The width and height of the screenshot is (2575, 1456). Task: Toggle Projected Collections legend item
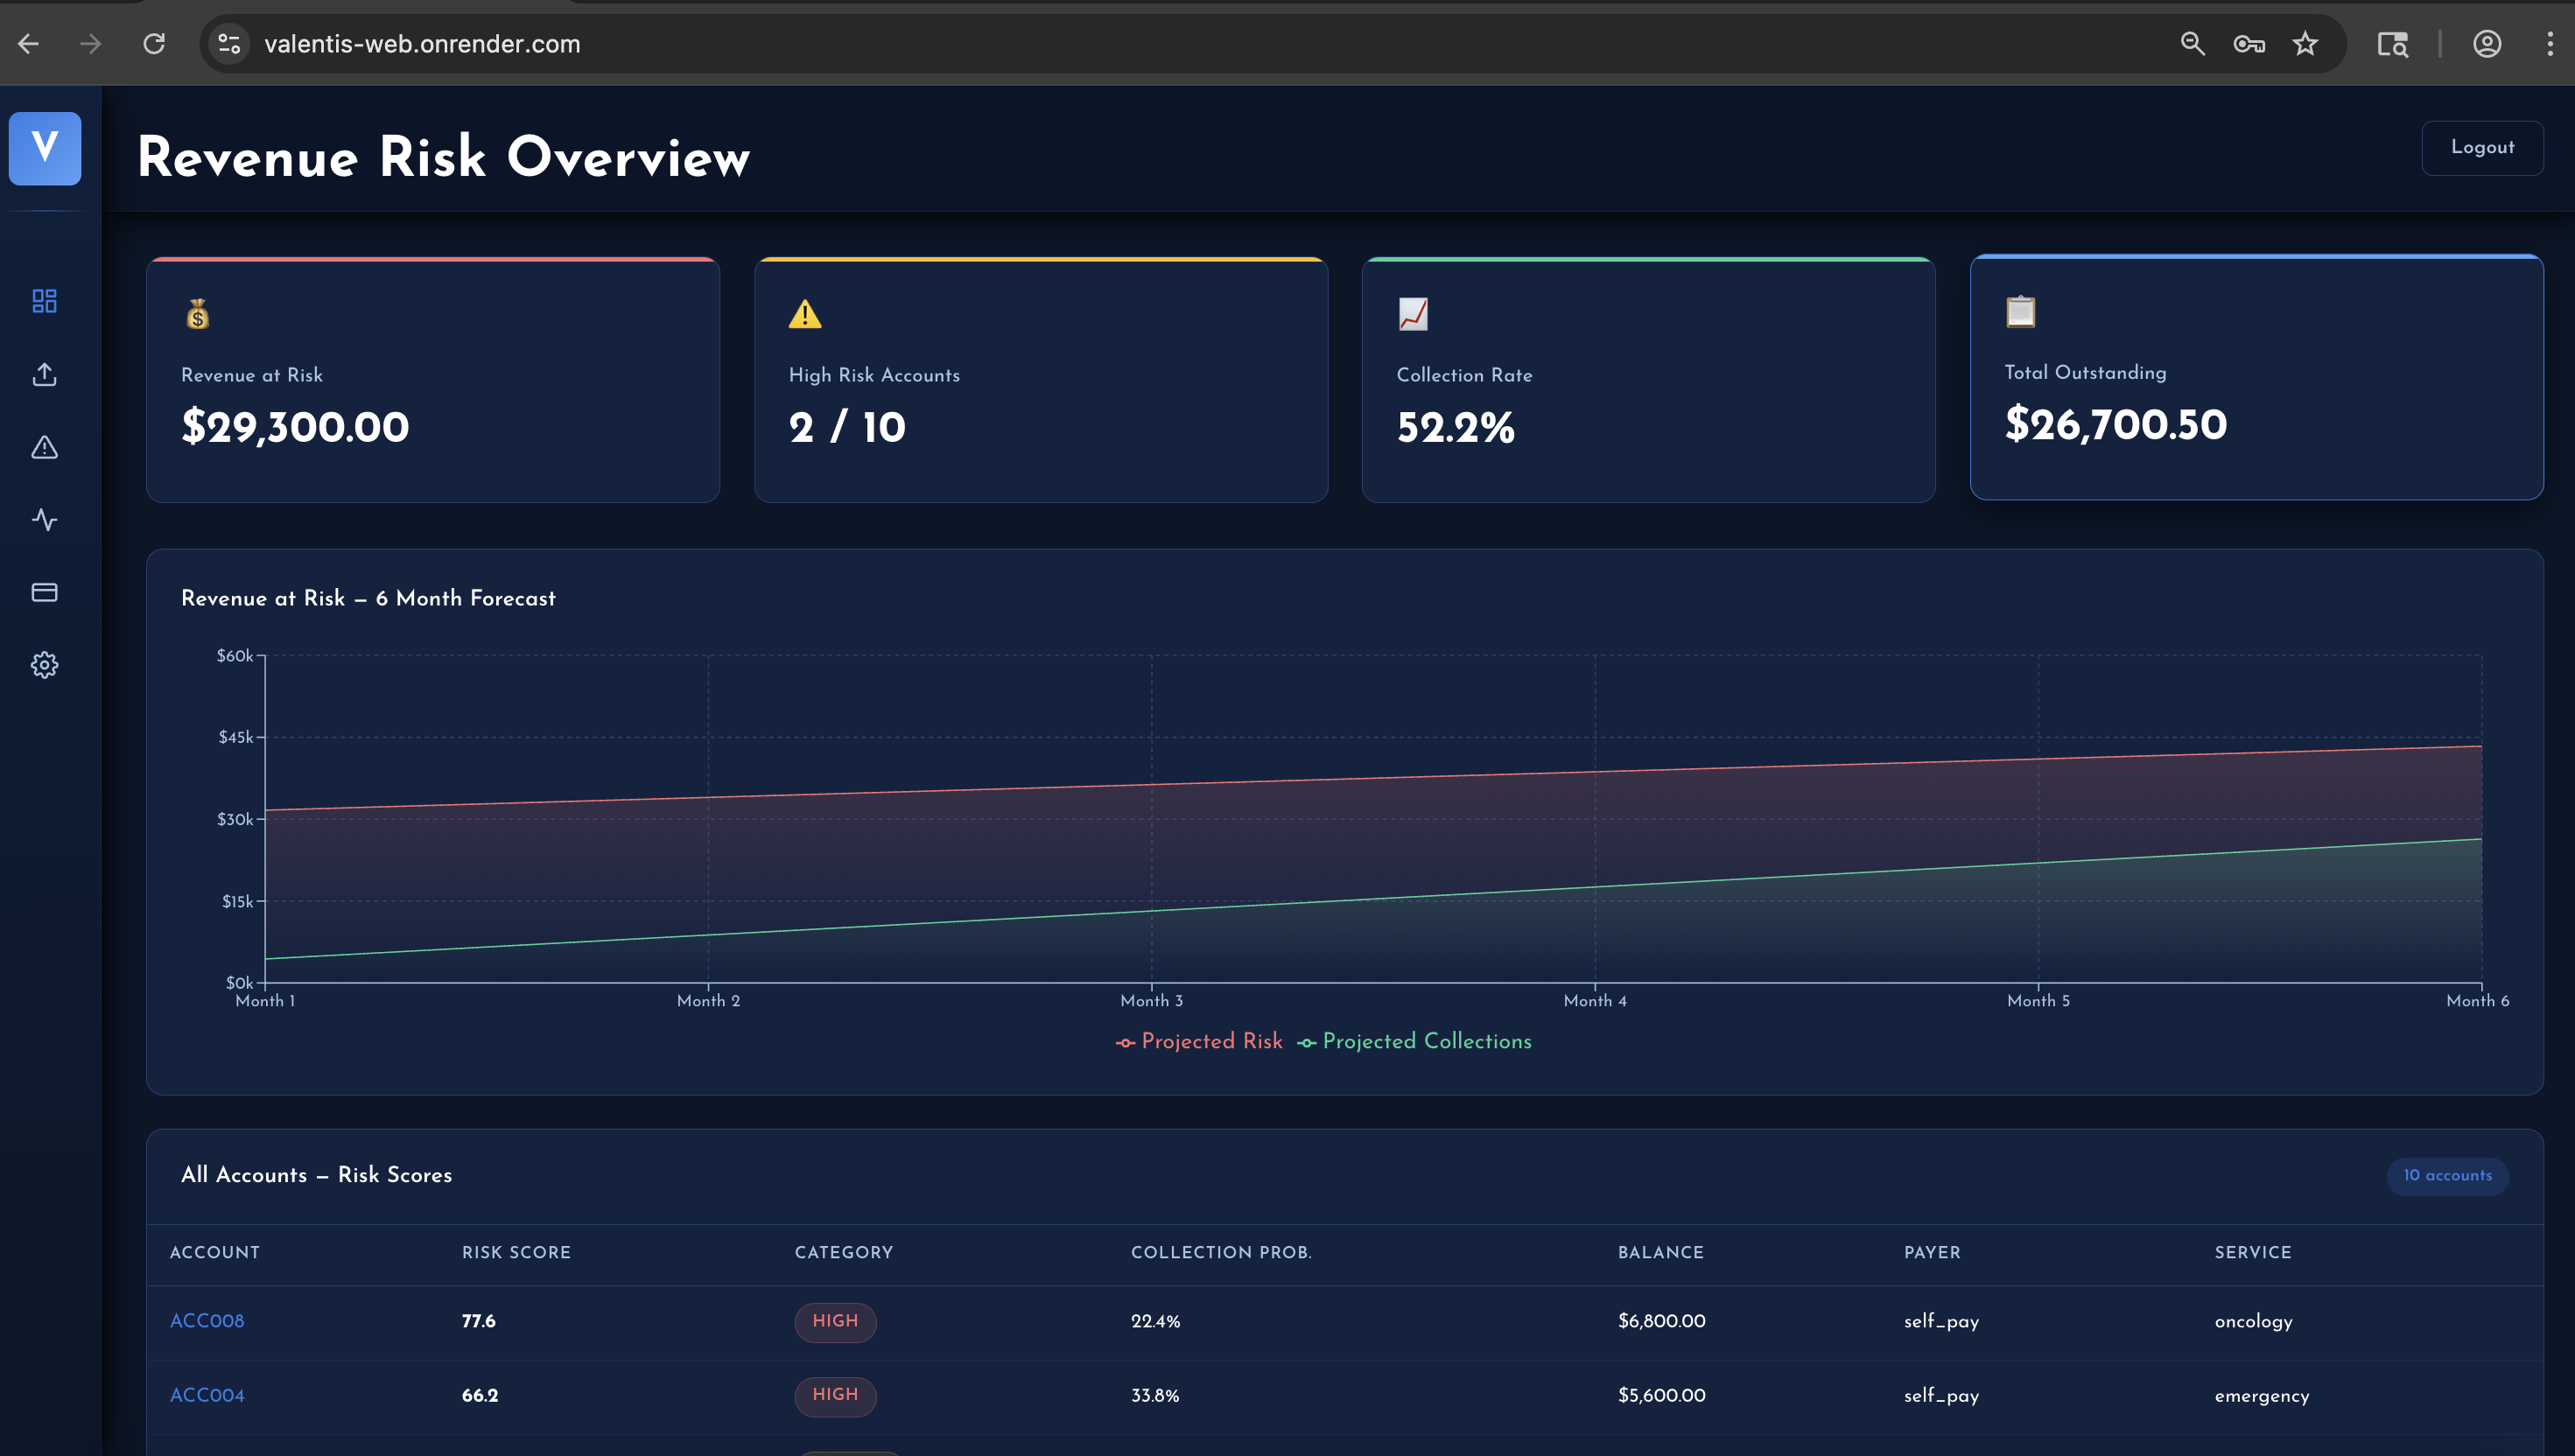point(1414,1041)
